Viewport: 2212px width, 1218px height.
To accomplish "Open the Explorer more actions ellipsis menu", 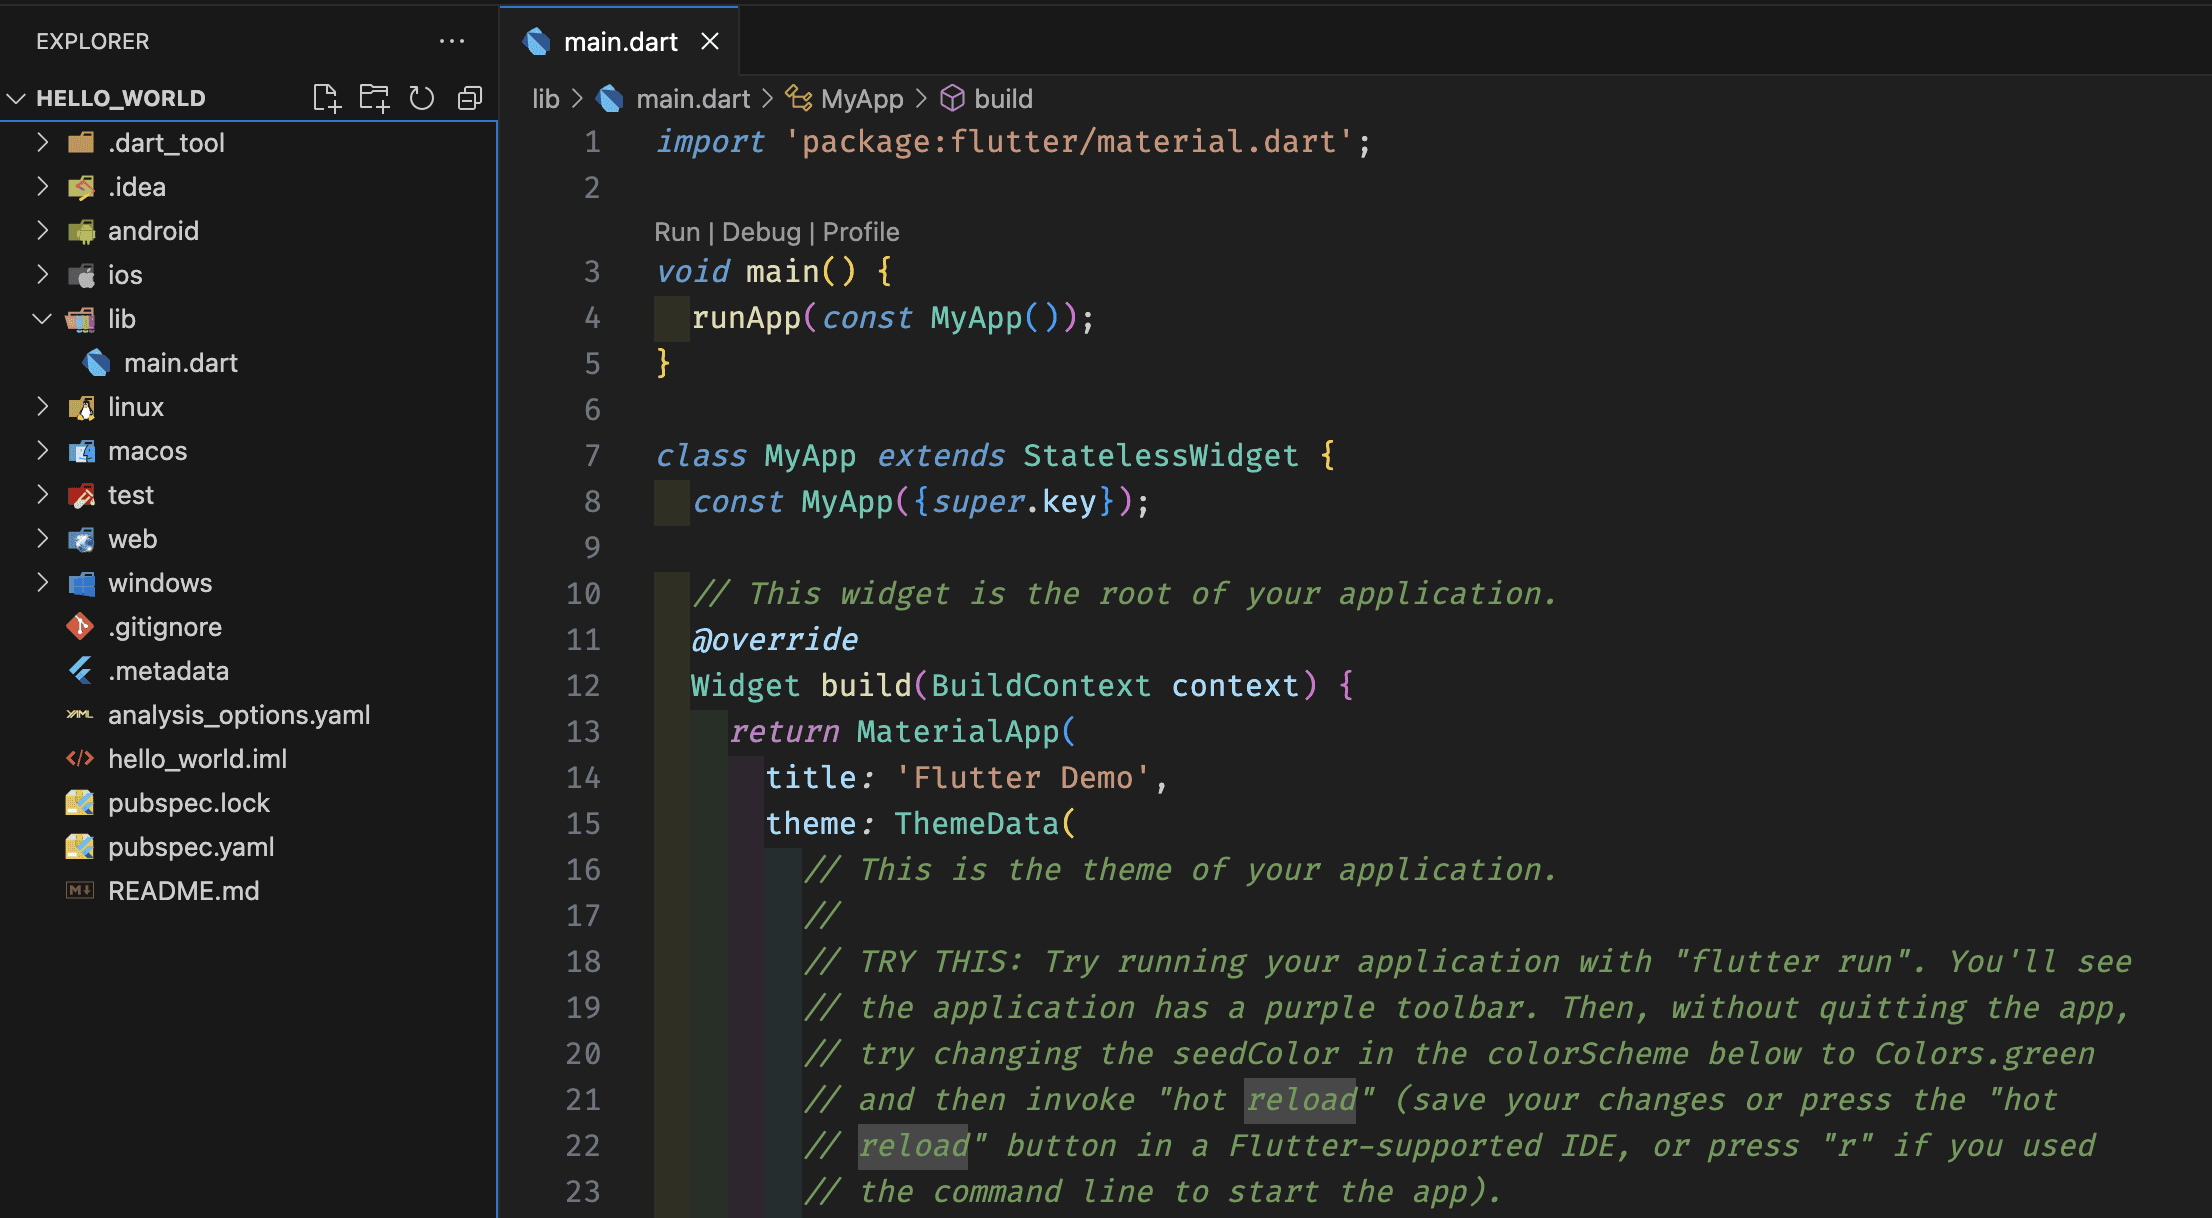I will [x=452, y=41].
